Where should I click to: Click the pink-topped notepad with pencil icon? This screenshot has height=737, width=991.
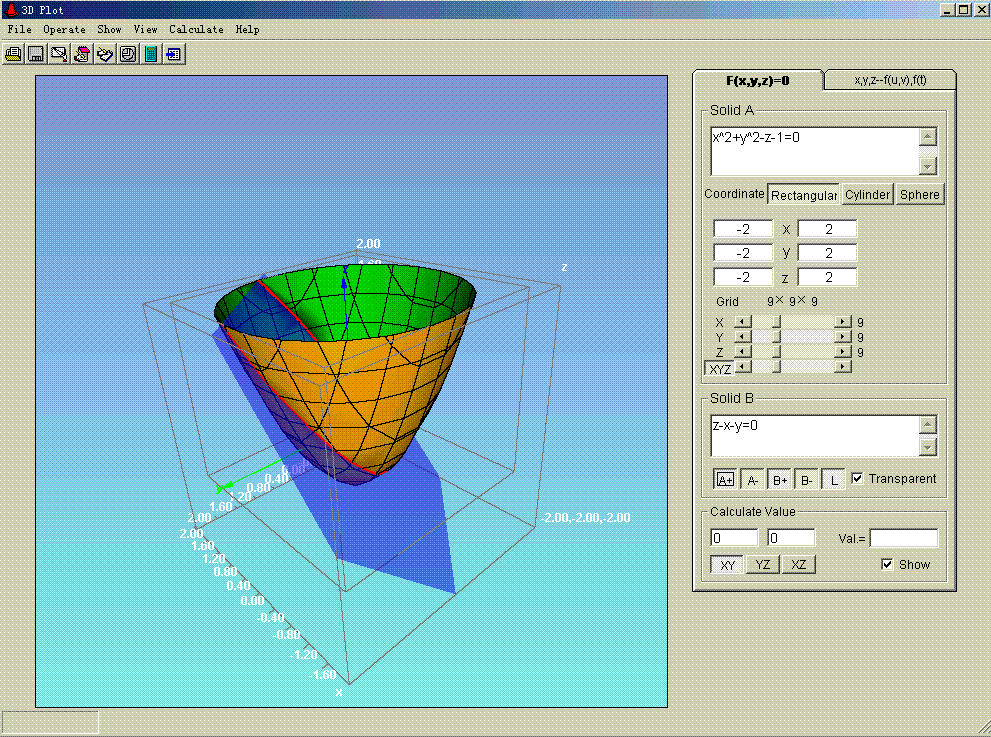82,54
